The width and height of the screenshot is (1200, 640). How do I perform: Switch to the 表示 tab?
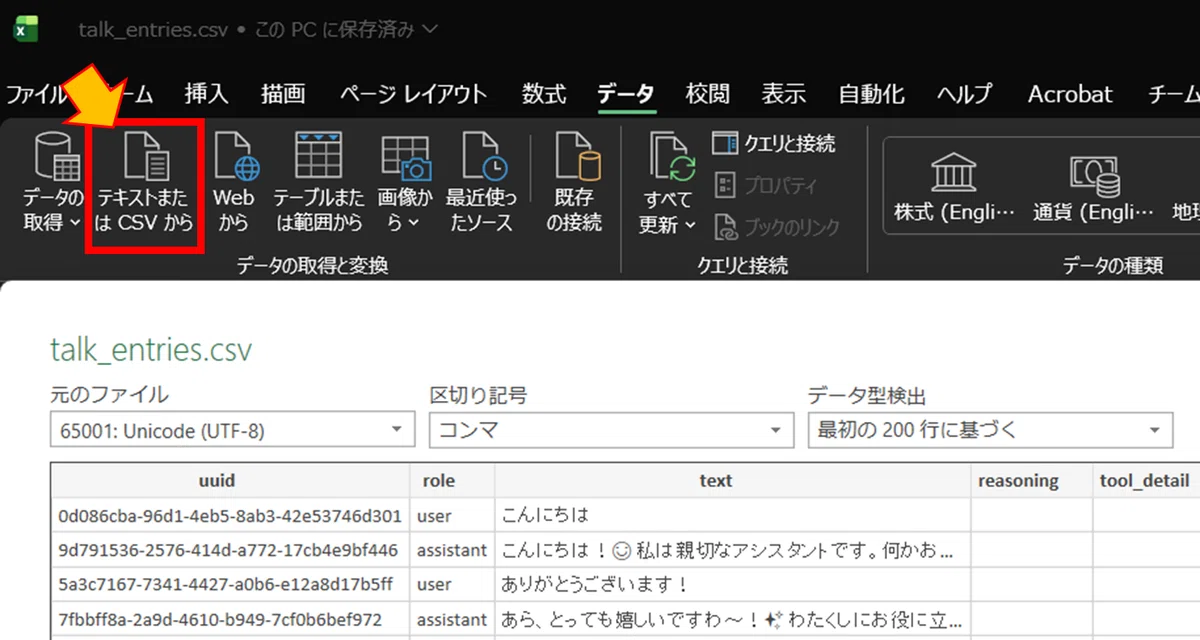(783, 94)
